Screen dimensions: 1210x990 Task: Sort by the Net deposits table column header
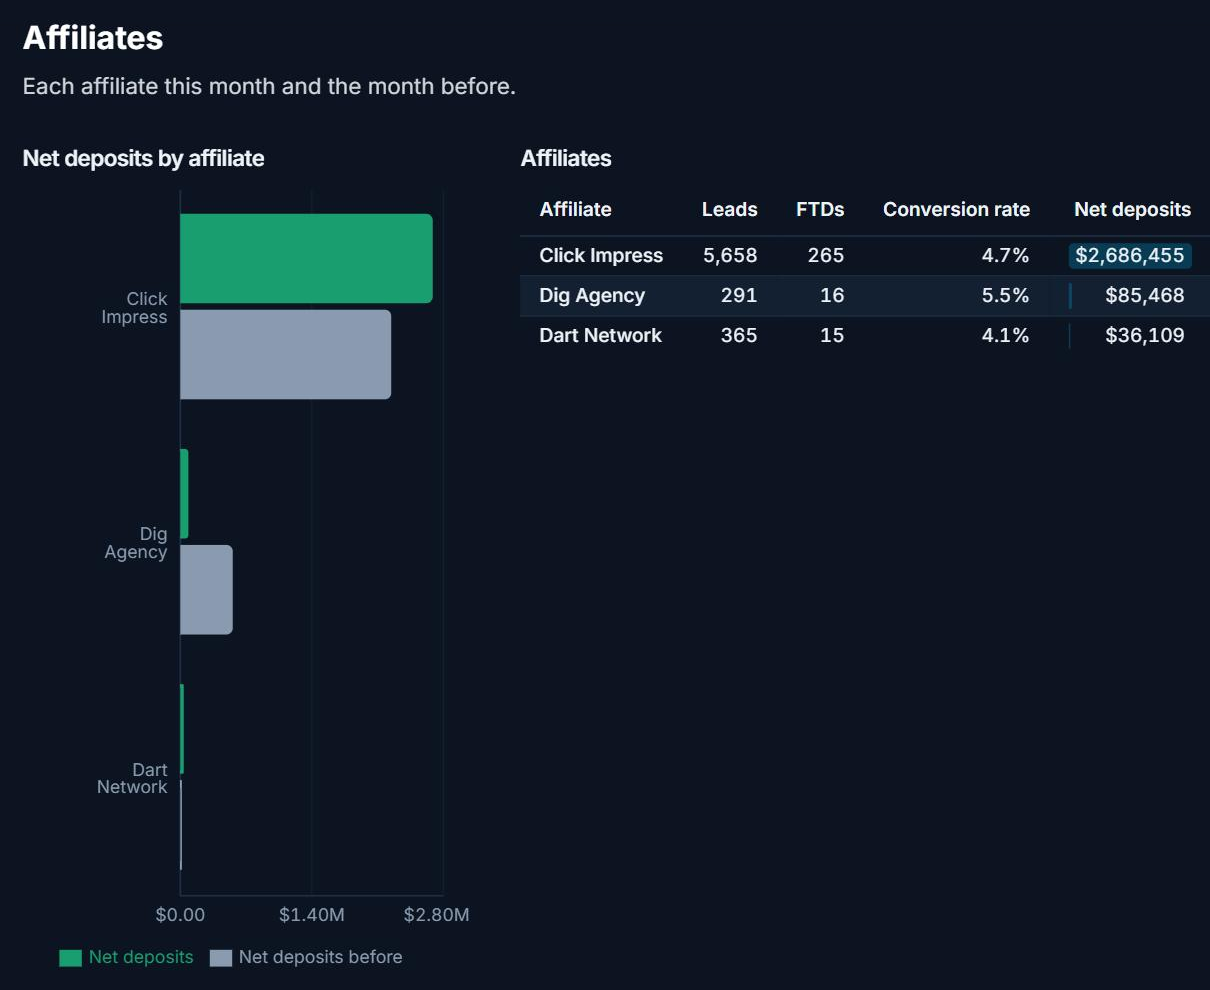click(x=1132, y=209)
